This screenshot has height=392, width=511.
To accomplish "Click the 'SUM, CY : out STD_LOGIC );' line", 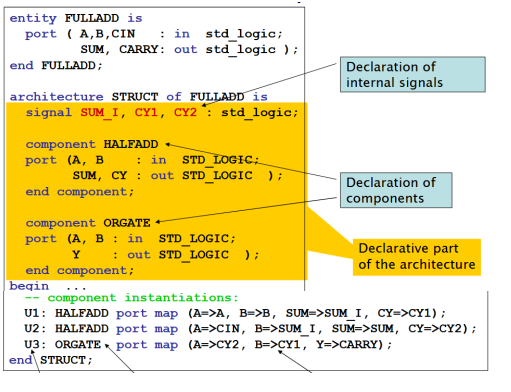I will 178,176.
